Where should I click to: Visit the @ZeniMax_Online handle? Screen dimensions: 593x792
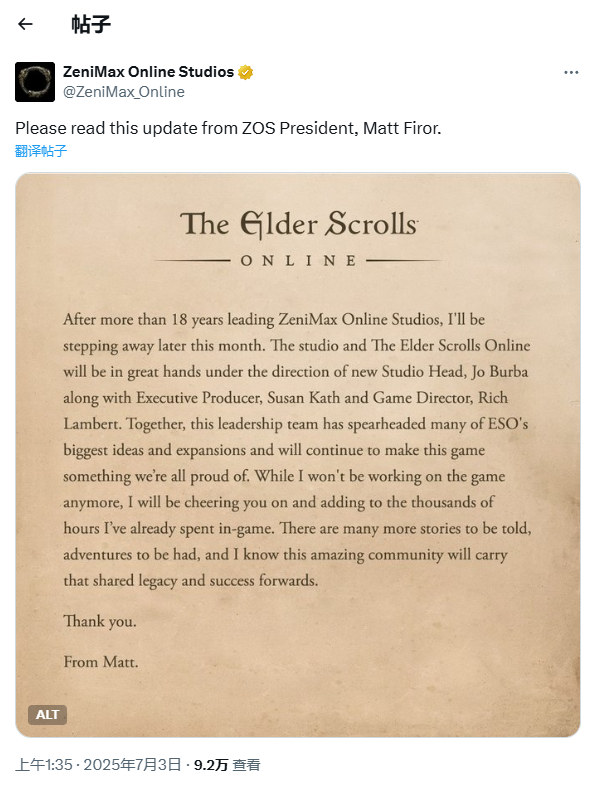point(124,92)
